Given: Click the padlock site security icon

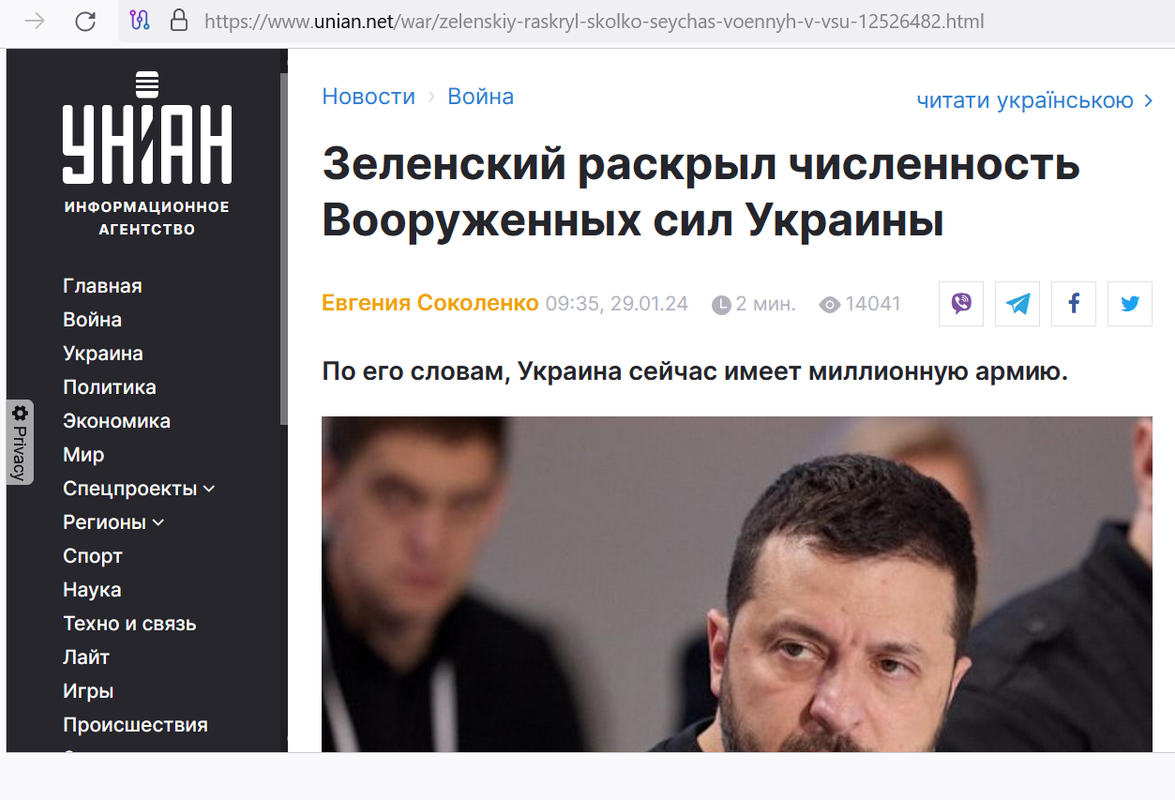Looking at the screenshot, I should click(x=178, y=20).
